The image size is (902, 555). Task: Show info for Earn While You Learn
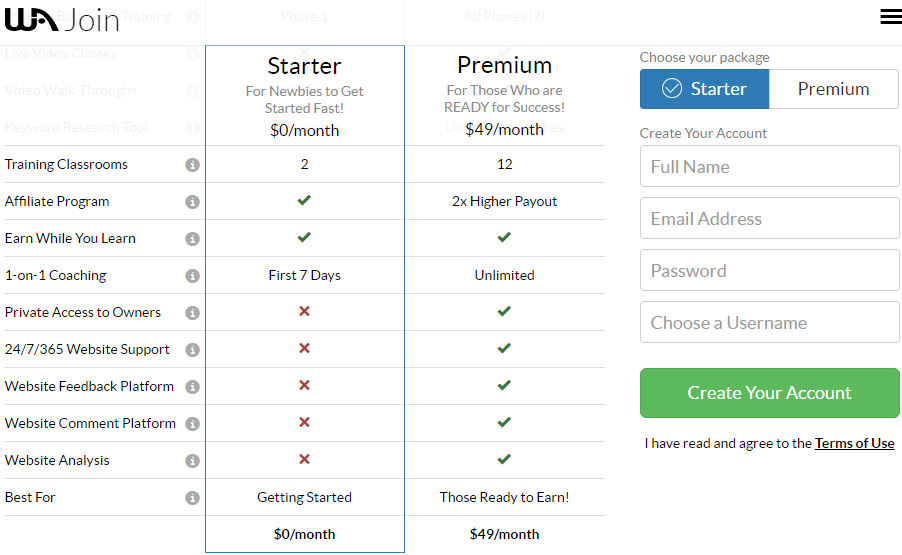click(192, 239)
